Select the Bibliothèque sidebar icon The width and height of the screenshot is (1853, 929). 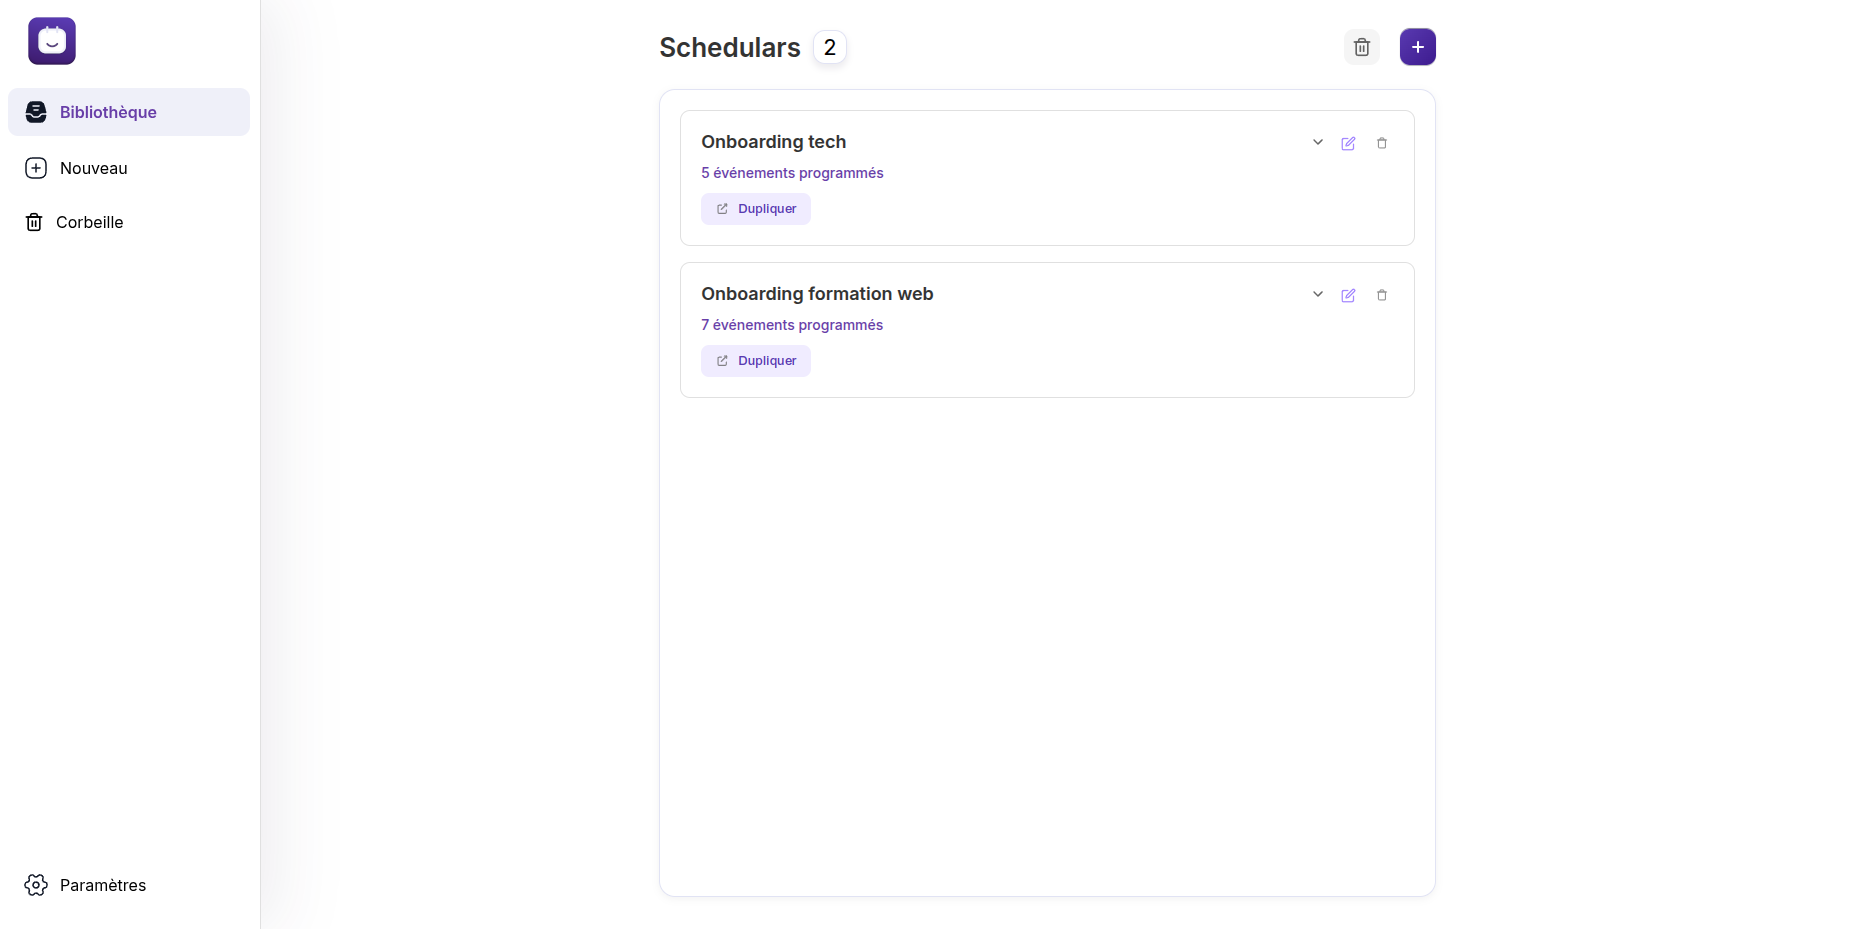point(36,112)
